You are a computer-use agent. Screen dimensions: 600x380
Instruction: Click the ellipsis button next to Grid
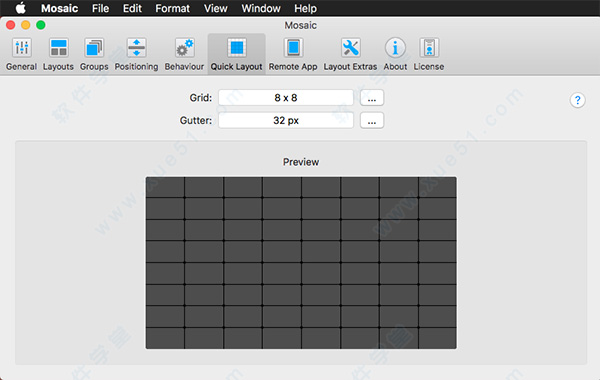point(372,98)
